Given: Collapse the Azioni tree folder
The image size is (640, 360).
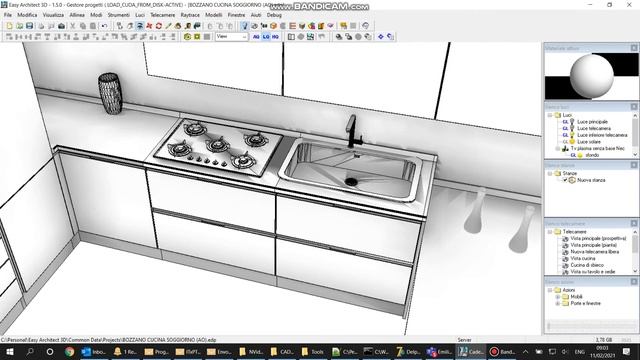Looking at the screenshot, I should click(x=550, y=290).
